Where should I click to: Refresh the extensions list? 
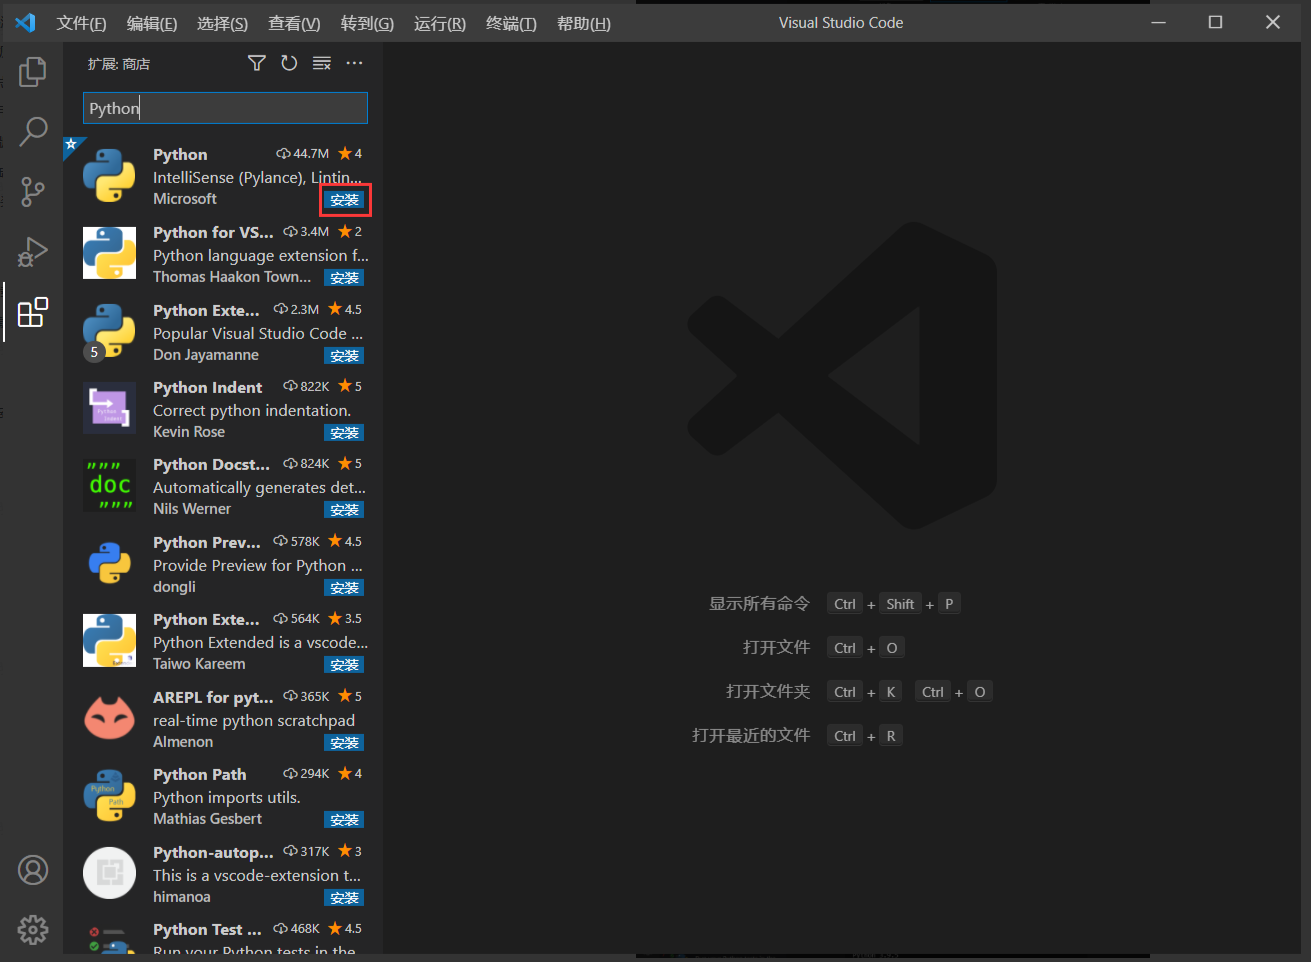point(289,63)
